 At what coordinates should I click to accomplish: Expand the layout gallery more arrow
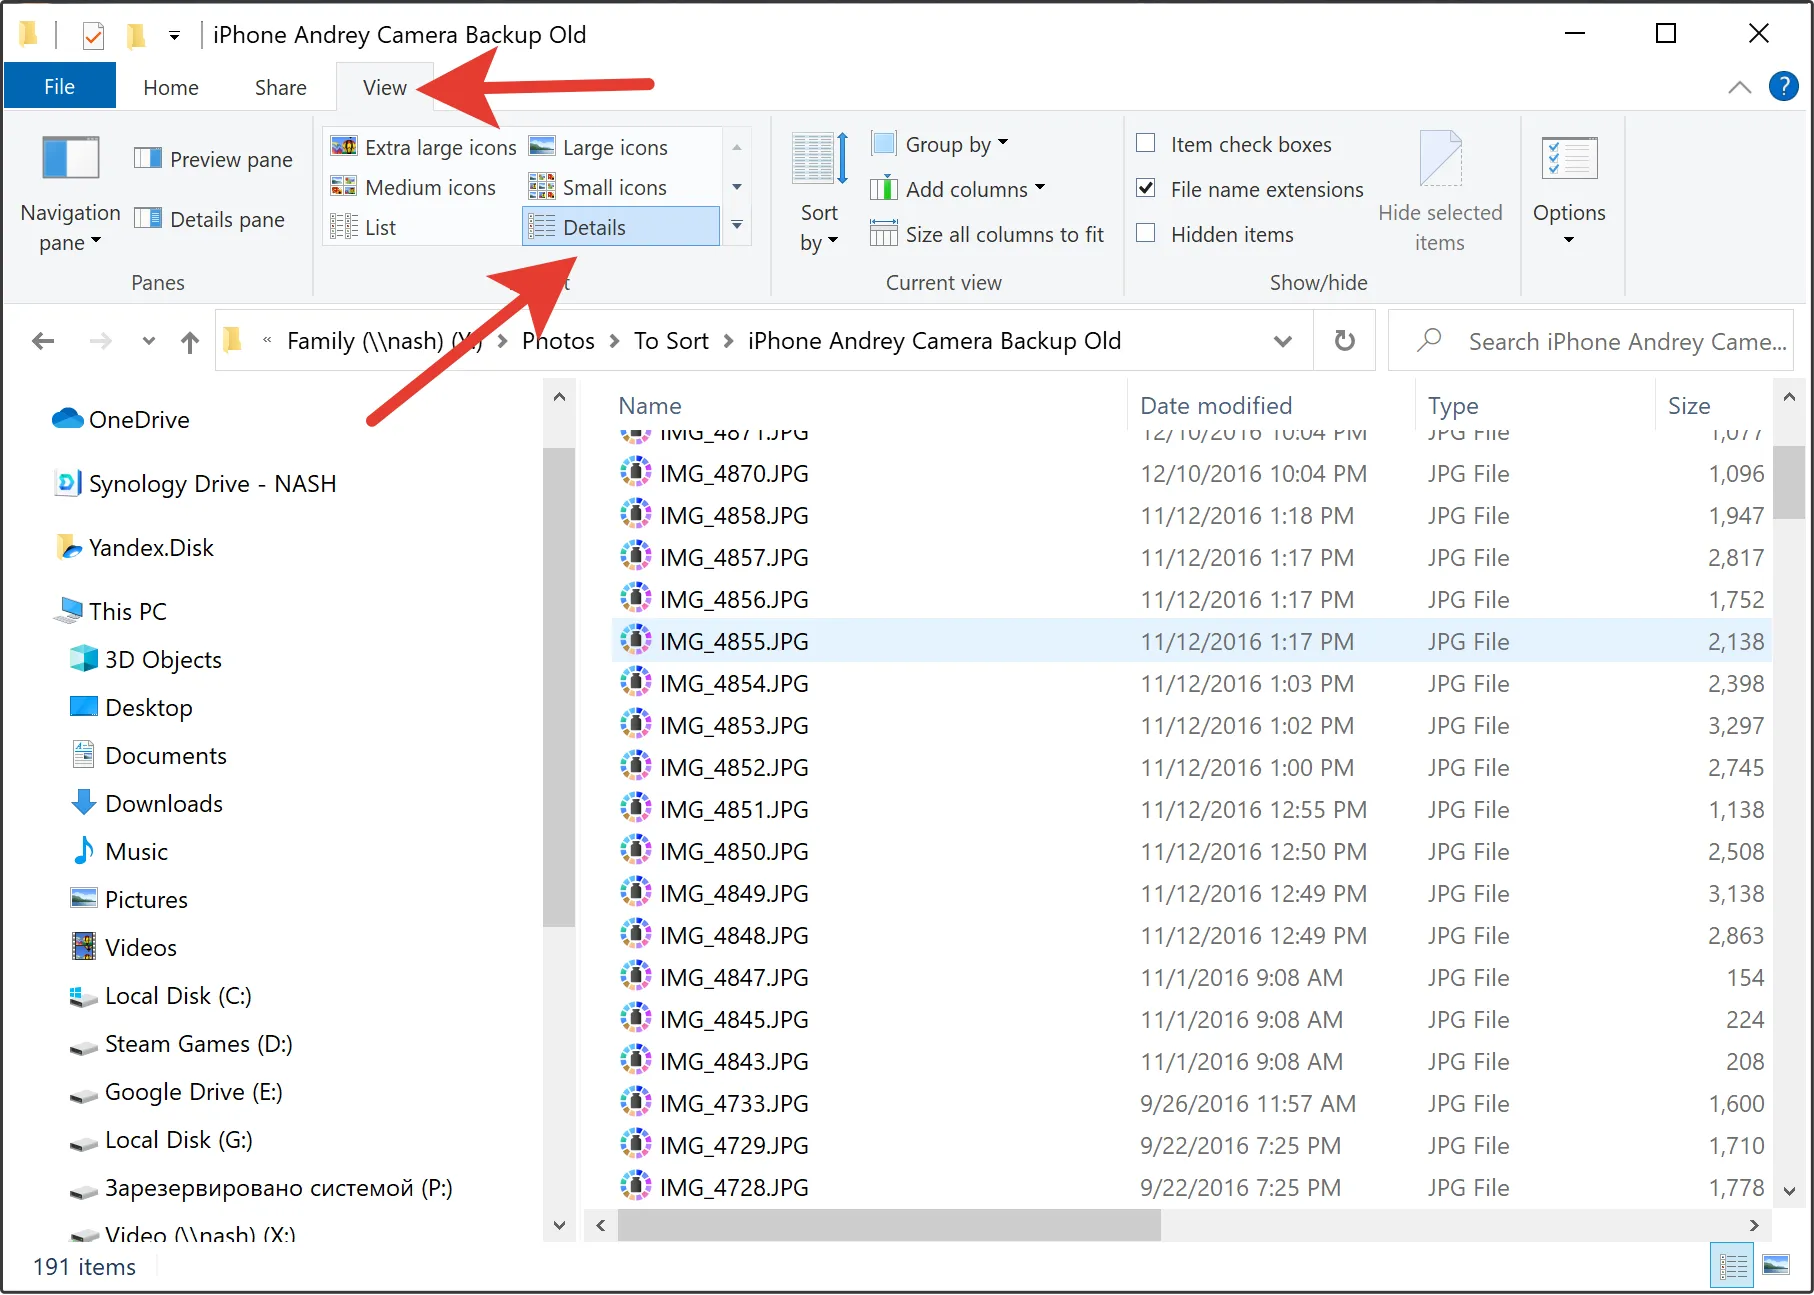[x=737, y=226]
